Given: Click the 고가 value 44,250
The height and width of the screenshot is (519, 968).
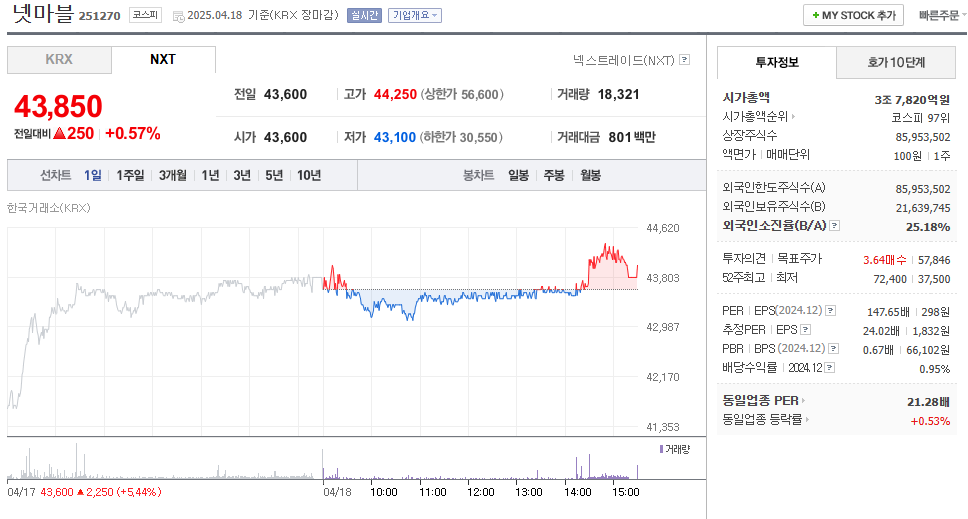Looking at the screenshot, I should (x=396, y=94).
